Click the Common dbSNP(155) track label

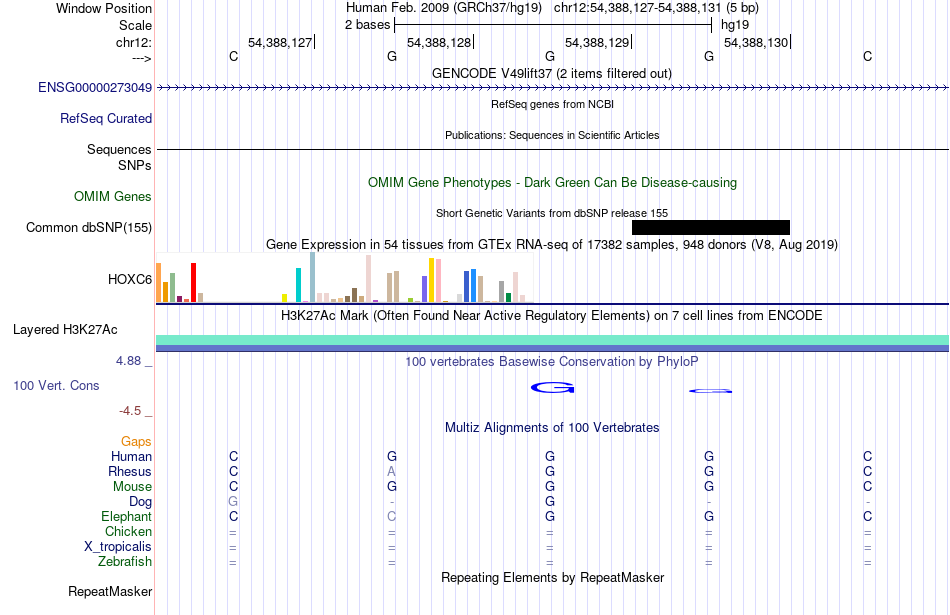pos(89,228)
